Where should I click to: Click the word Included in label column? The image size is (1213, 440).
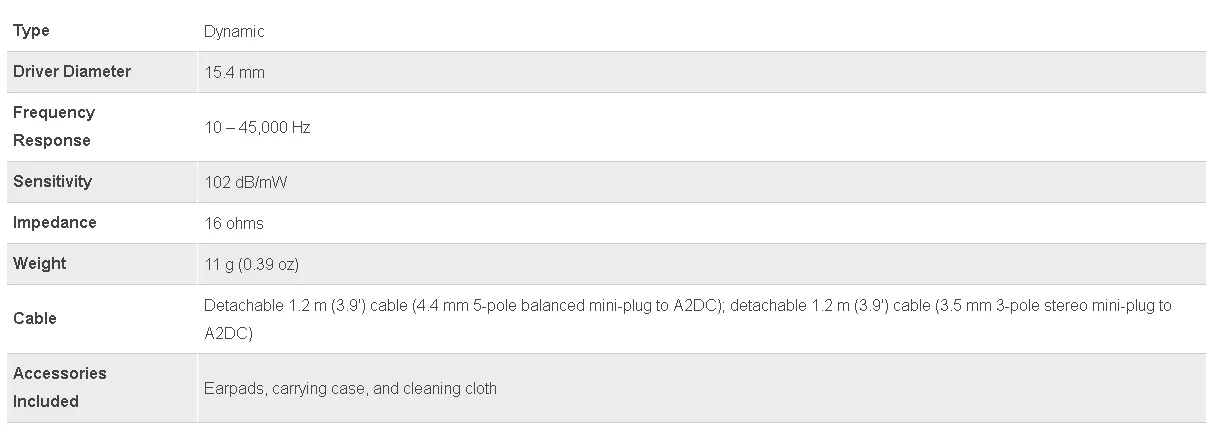click(x=46, y=402)
